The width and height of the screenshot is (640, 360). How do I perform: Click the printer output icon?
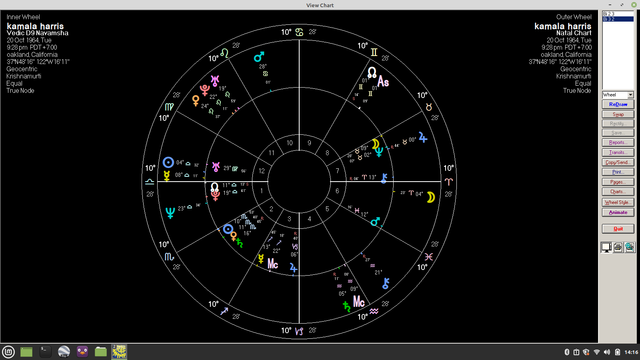click(x=618, y=247)
